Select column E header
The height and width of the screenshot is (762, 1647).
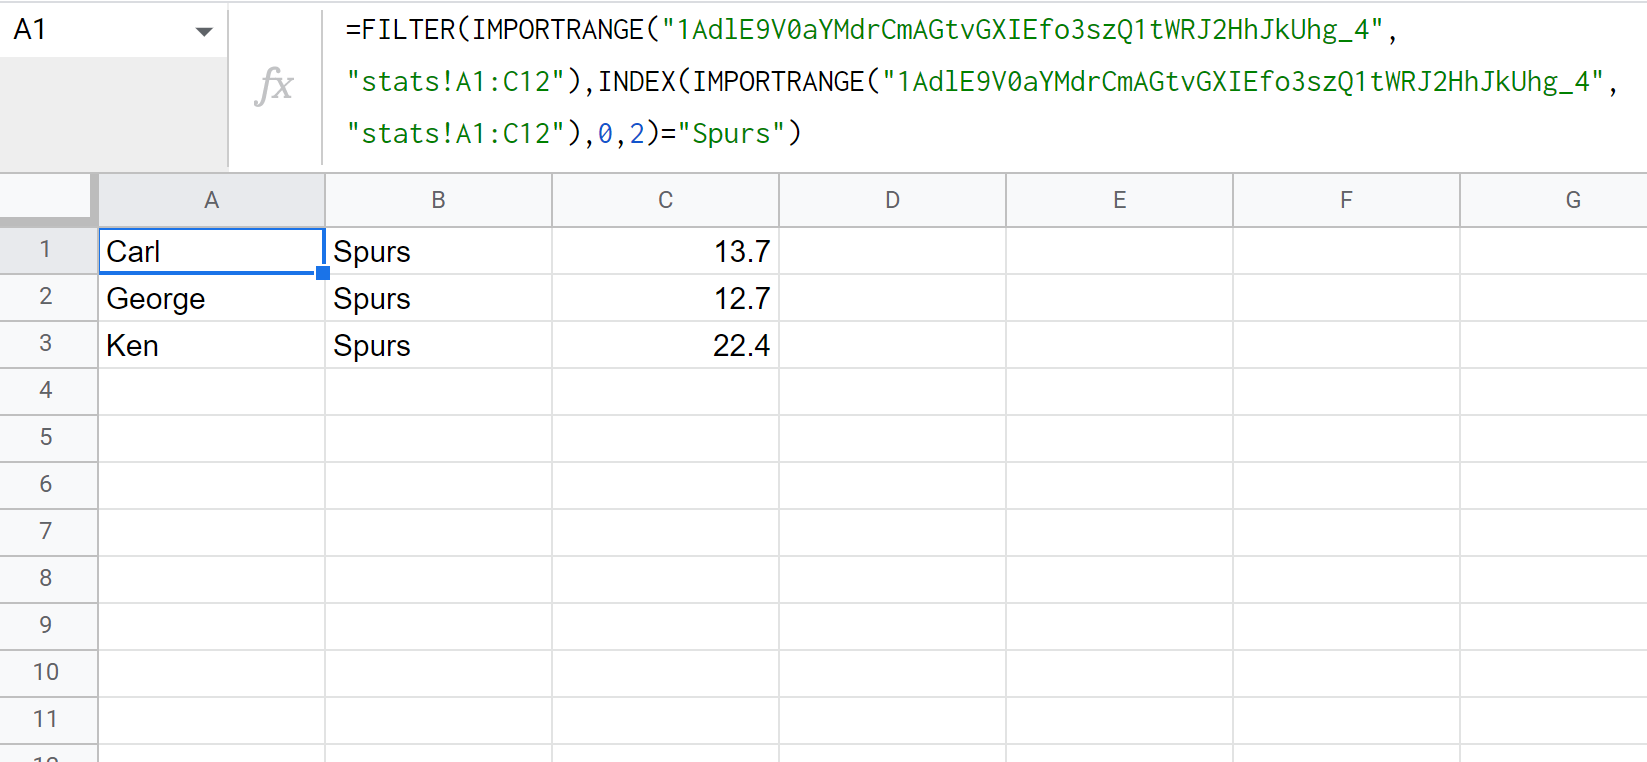click(x=1120, y=200)
